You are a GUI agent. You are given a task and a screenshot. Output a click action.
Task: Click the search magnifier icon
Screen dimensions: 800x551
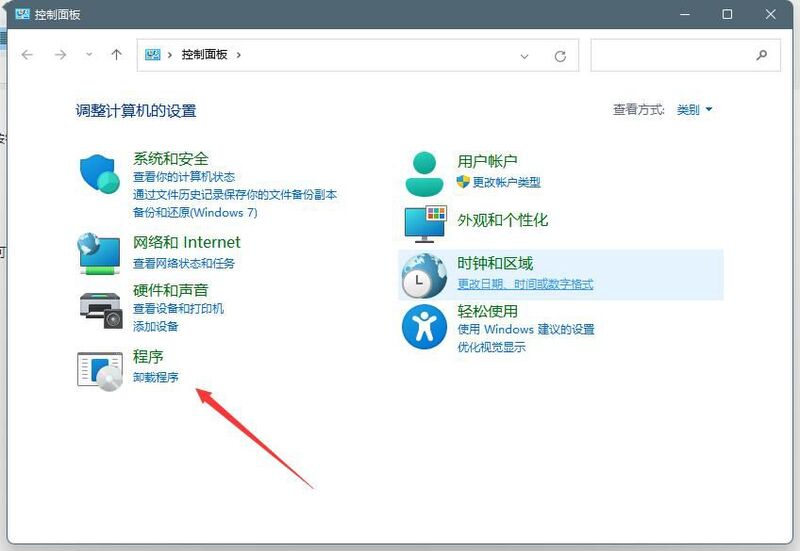tap(761, 55)
